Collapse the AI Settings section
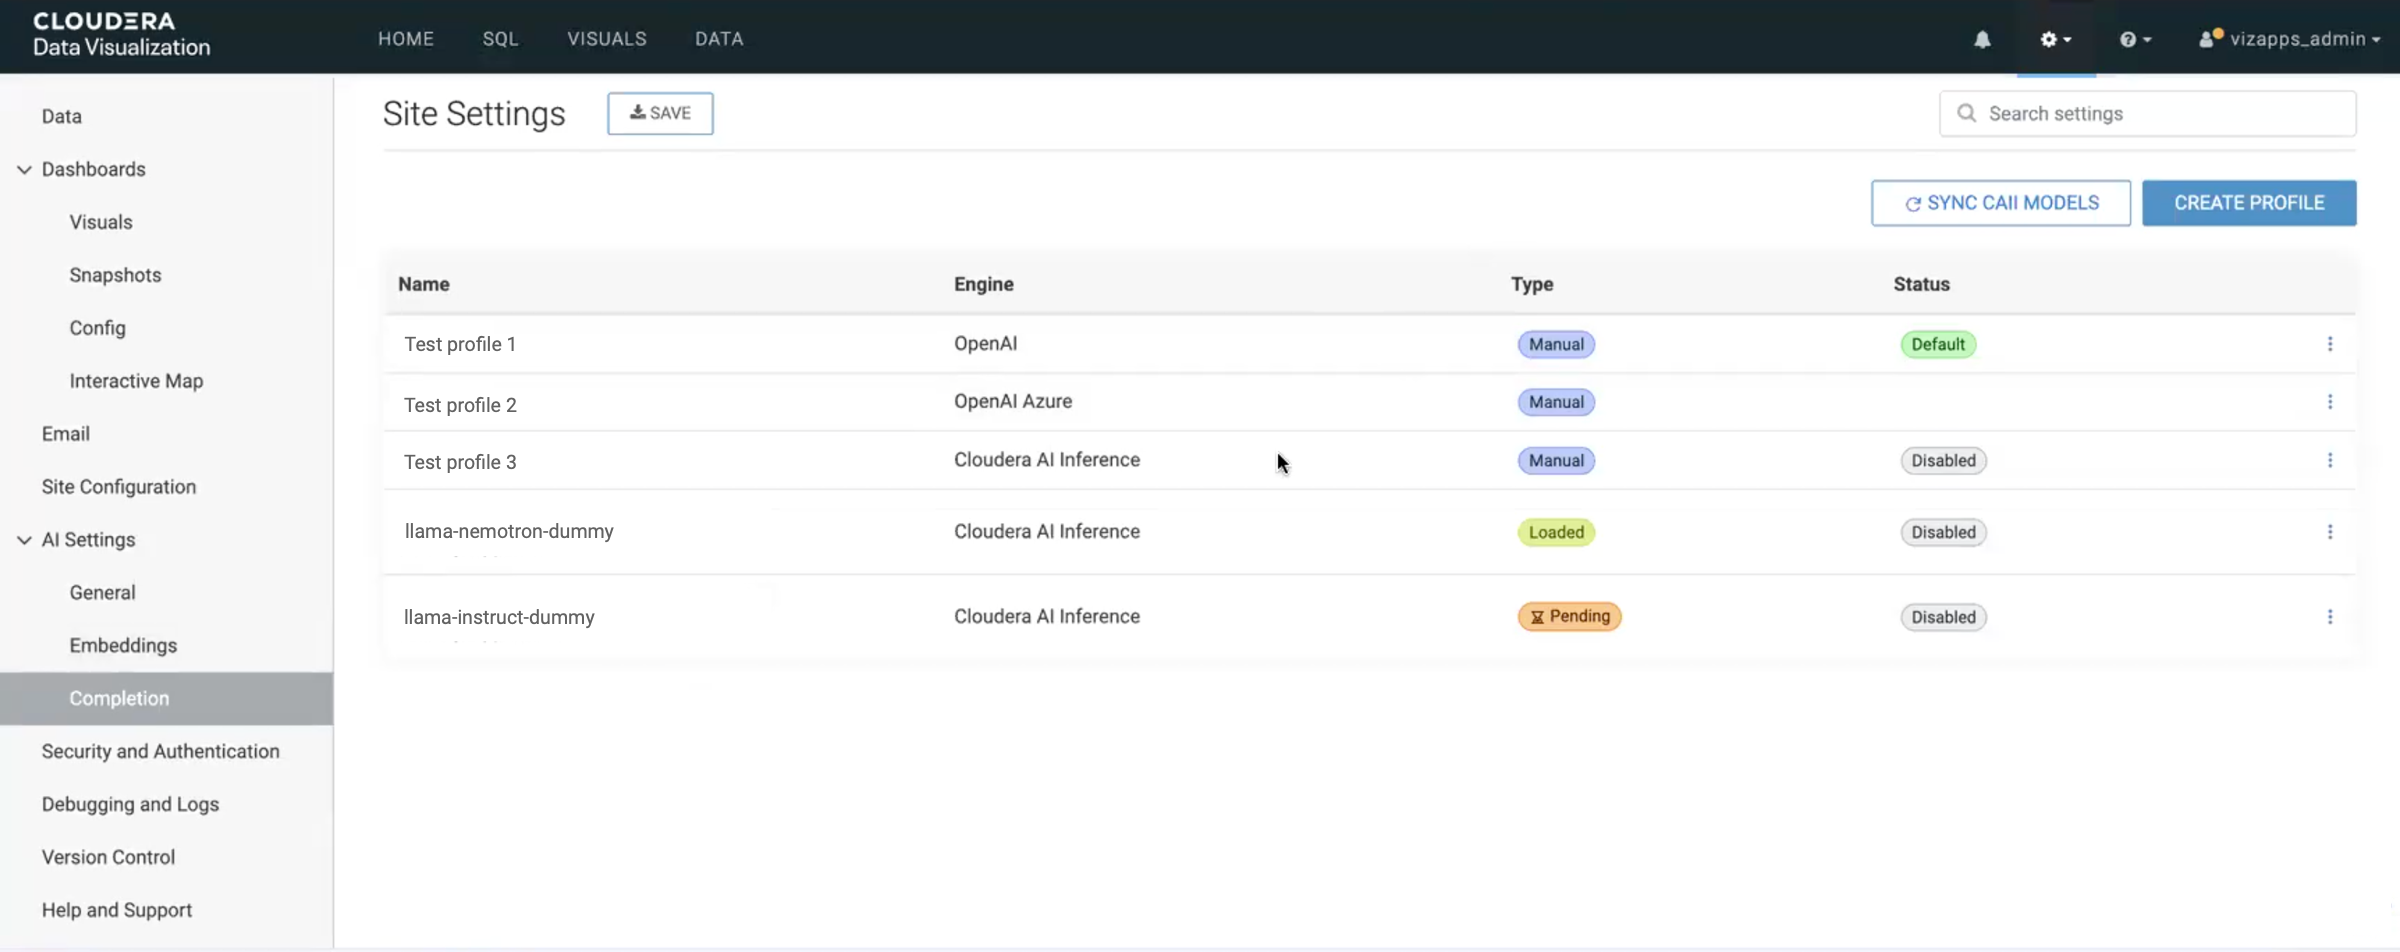The image size is (2400, 952). coord(24,540)
